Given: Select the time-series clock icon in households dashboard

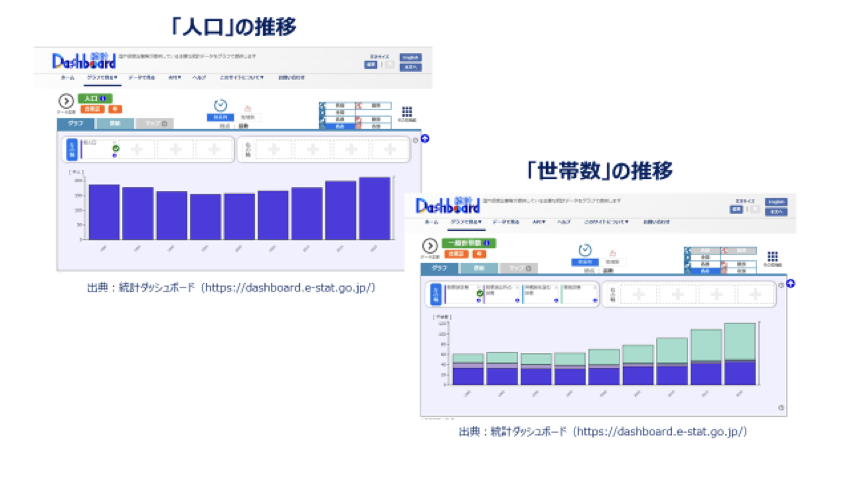Looking at the screenshot, I should point(585,251).
